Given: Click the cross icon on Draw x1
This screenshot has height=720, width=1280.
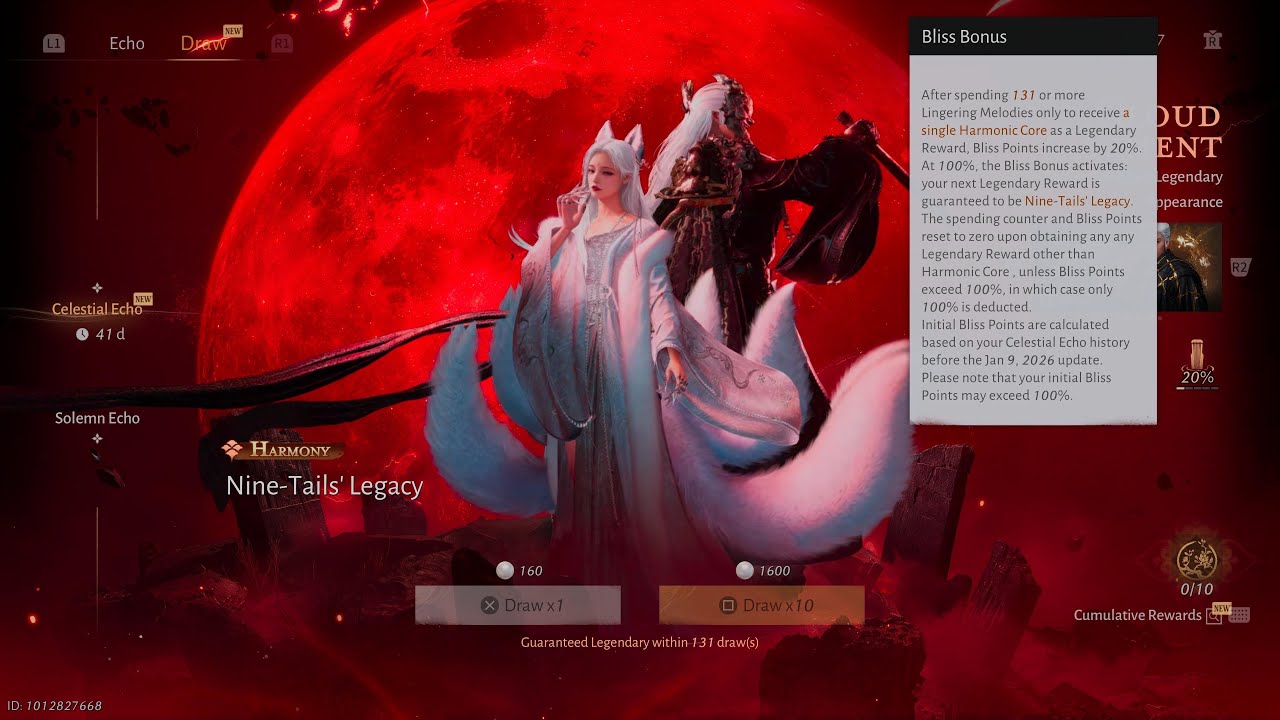Looking at the screenshot, I should 489,605.
